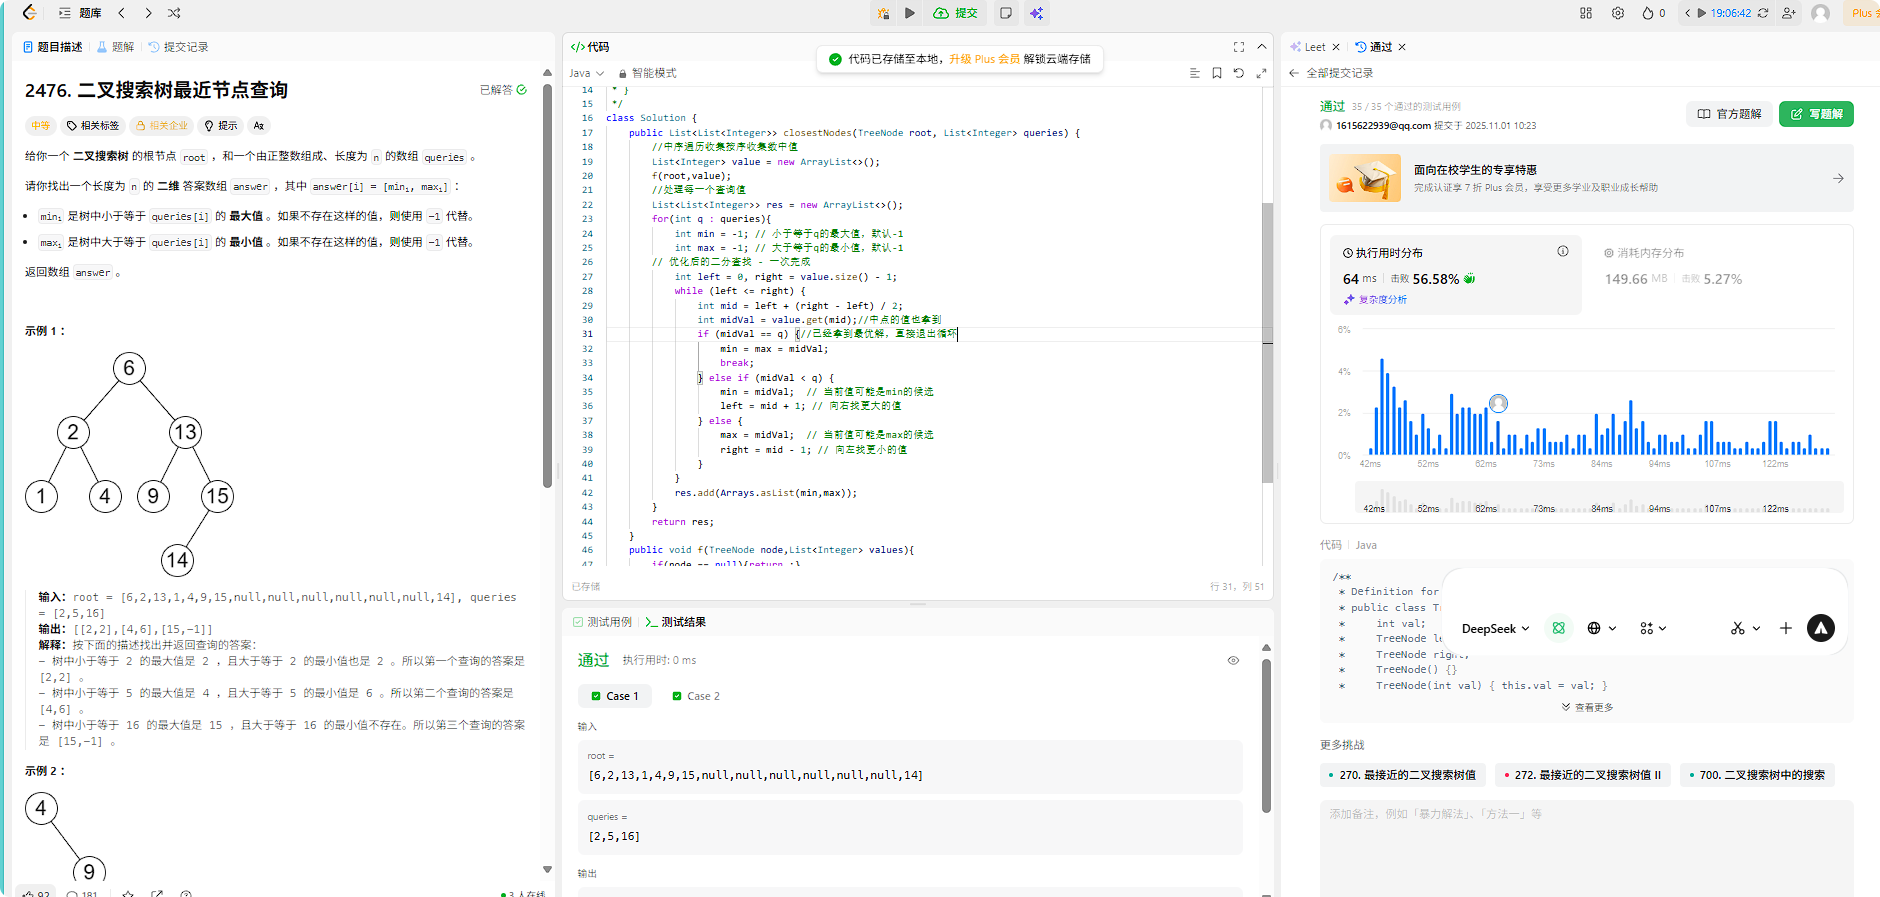Image resolution: width=1880 pixels, height=897 pixels.
Task: Pick a random problem shuffle icon
Action: point(174,13)
